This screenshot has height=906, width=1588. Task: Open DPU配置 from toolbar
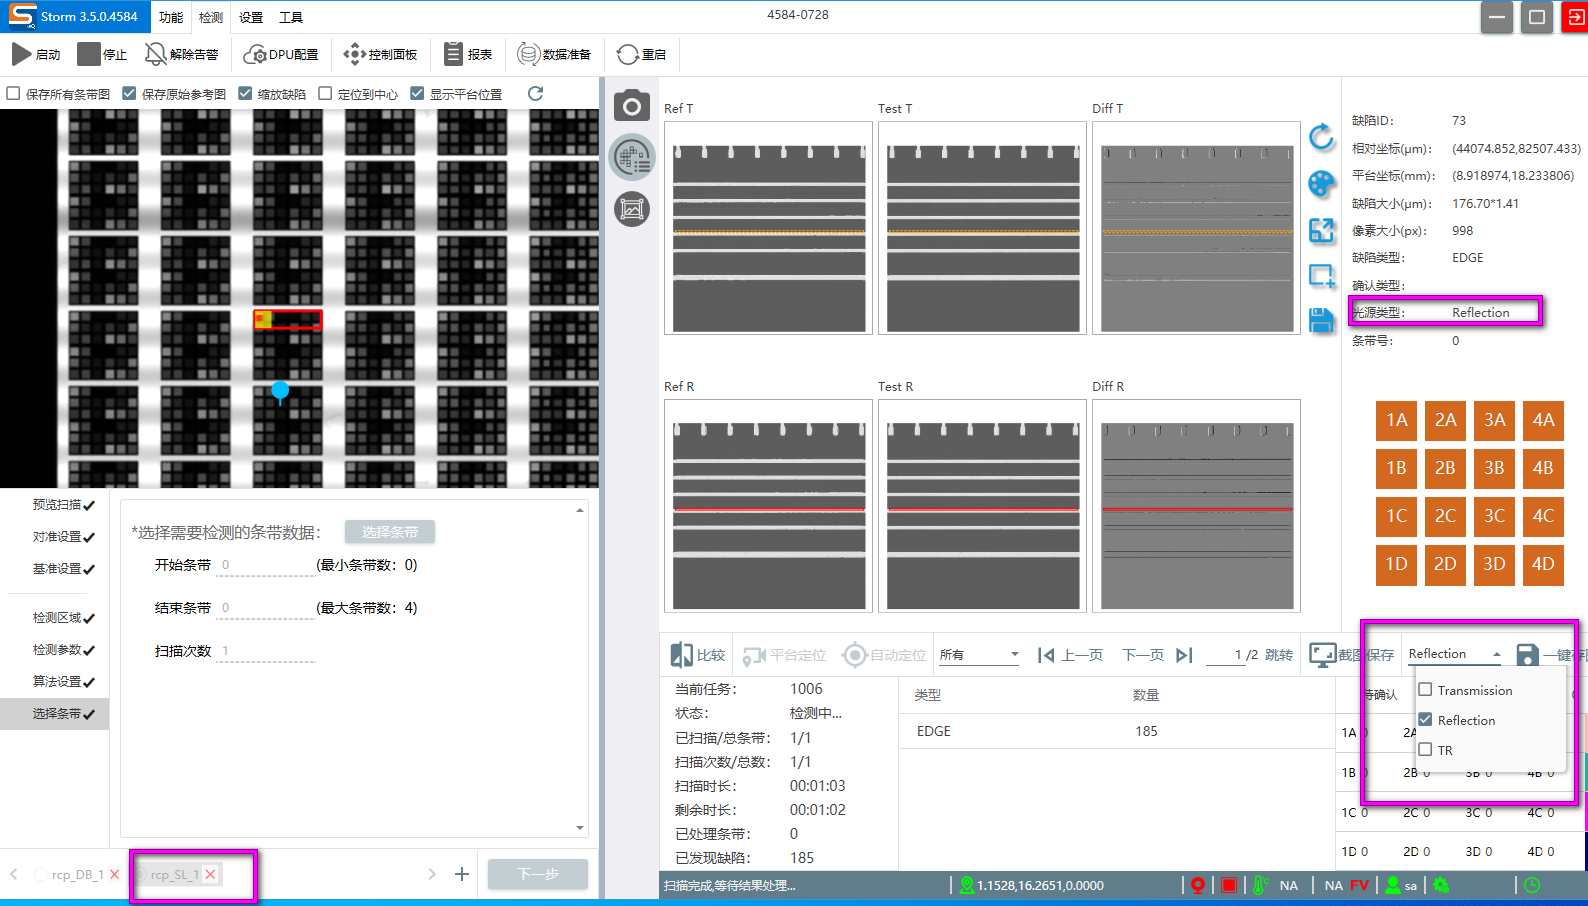point(281,54)
